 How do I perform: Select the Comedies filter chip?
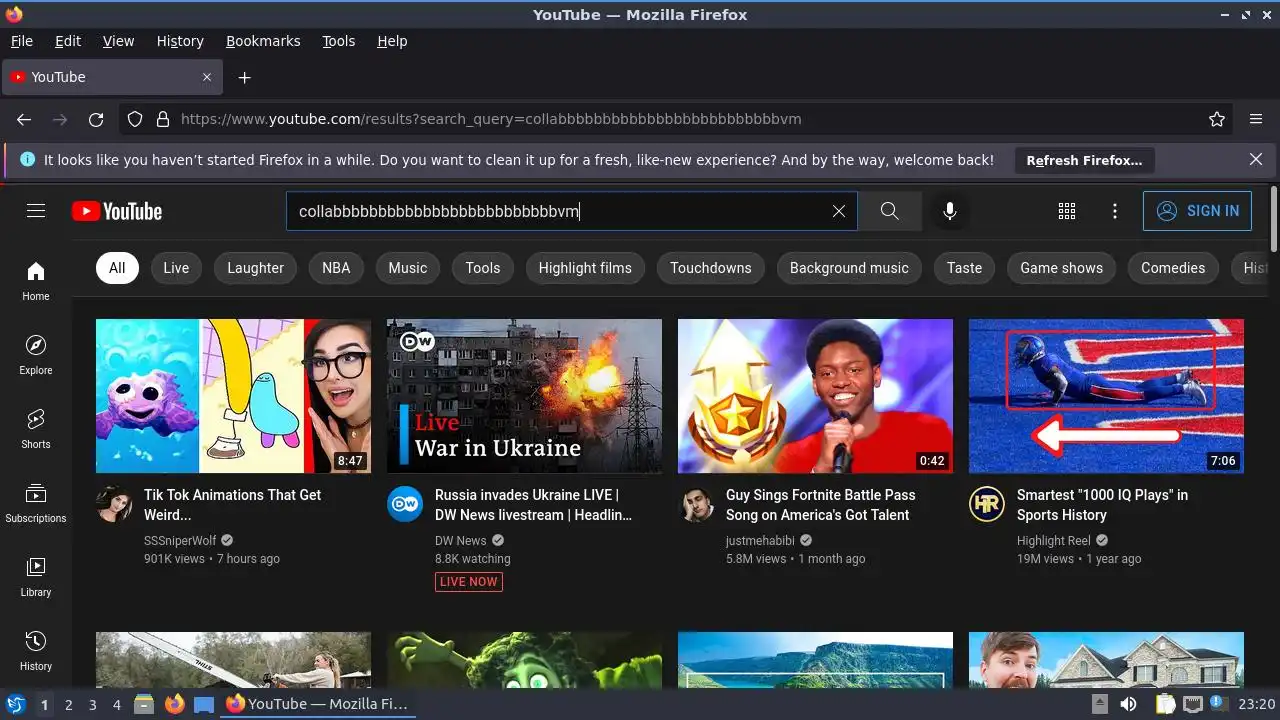tap(1173, 268)
